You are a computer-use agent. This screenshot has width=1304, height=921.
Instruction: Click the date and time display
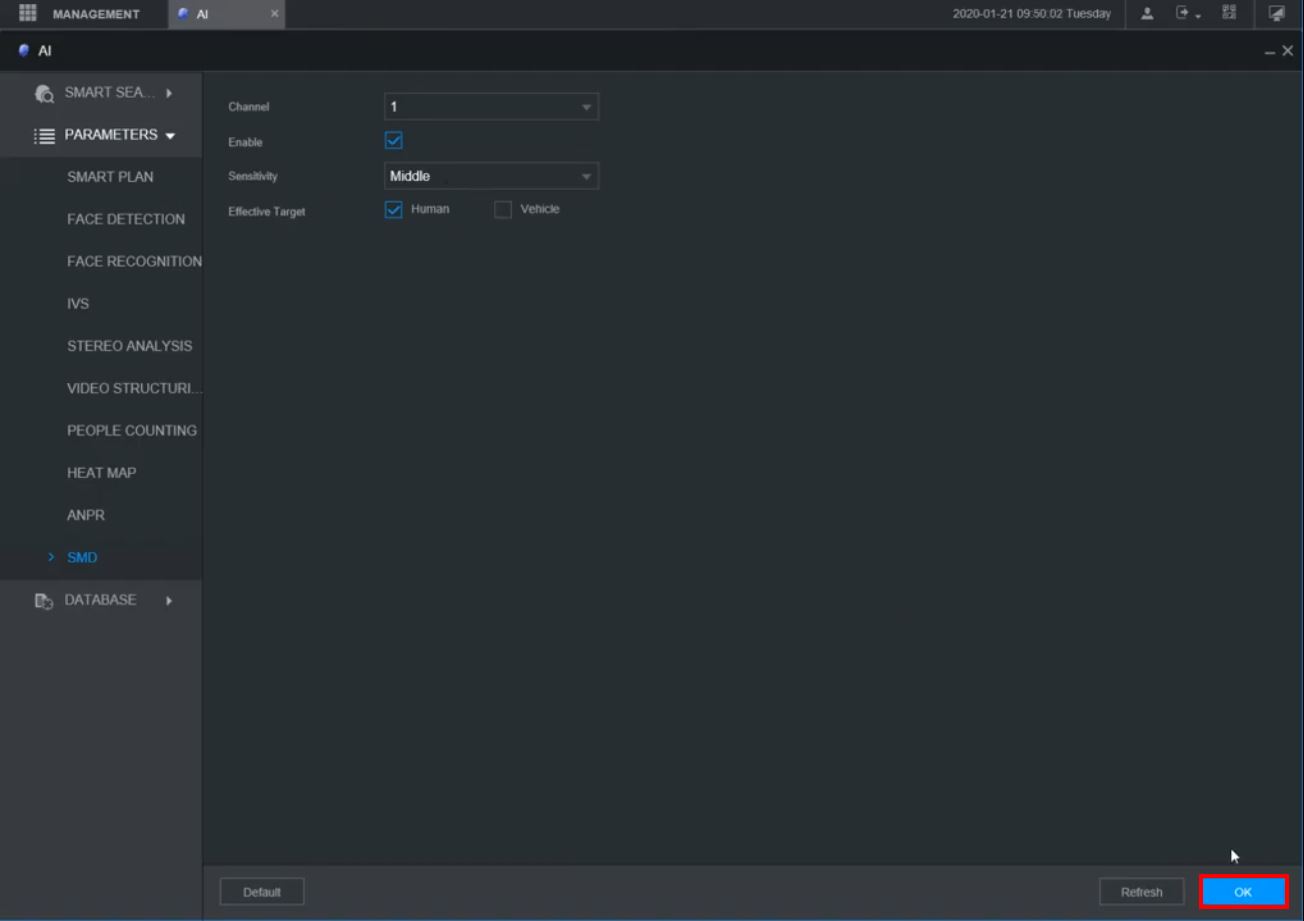tap(1031, 14)
